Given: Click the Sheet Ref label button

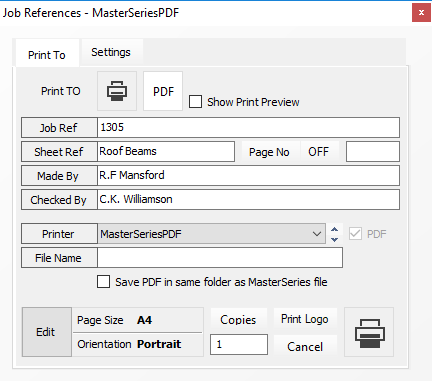Looking at the screenshot, I should point(59,152).
